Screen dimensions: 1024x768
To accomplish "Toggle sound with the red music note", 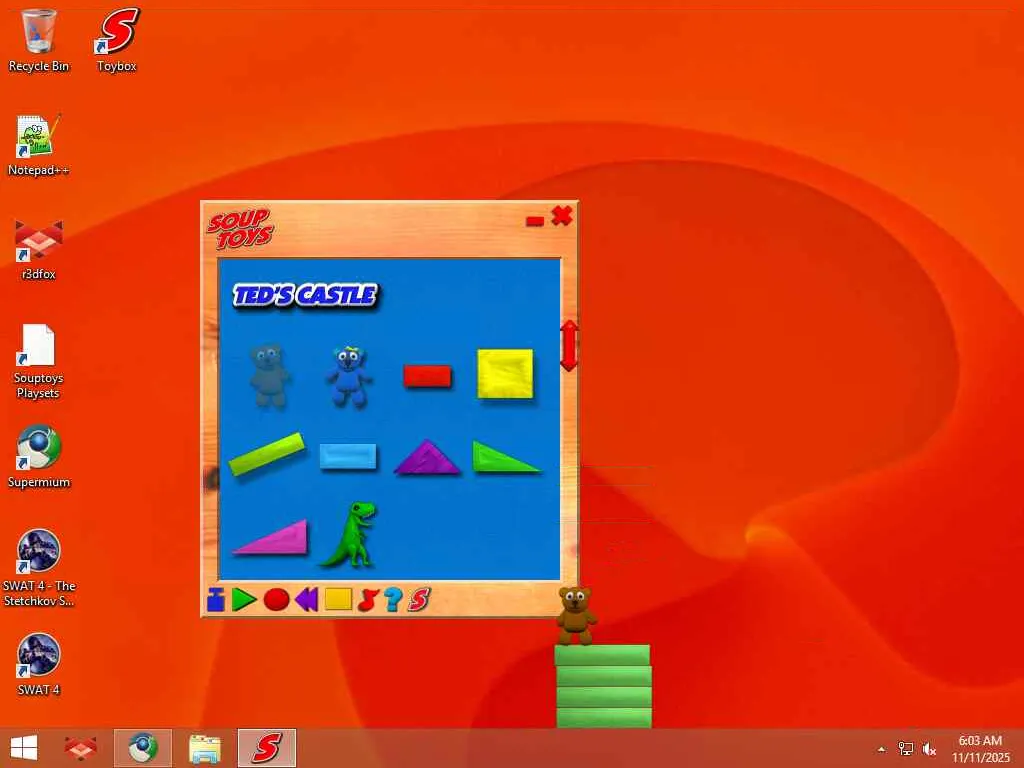I will (368, 600).
